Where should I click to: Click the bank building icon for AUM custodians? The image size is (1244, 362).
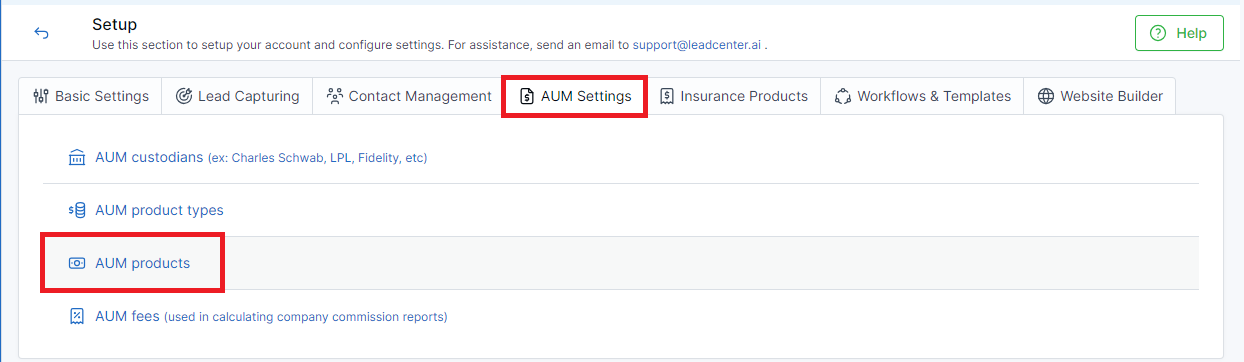coord(77,157)
